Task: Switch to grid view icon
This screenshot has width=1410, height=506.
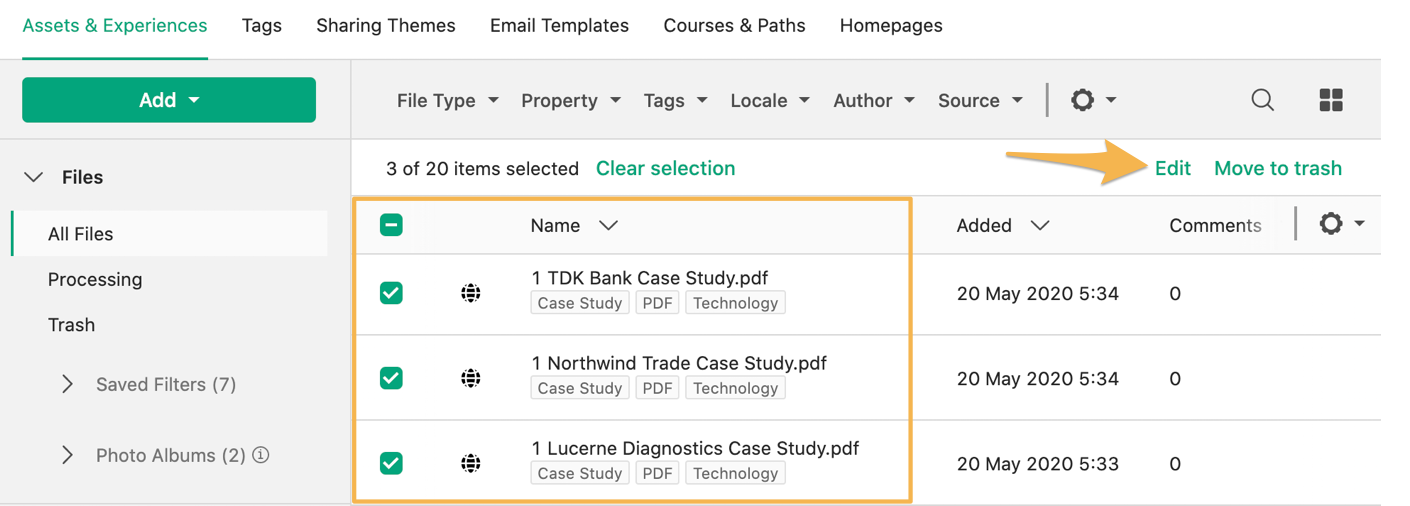Action: 1331,100
